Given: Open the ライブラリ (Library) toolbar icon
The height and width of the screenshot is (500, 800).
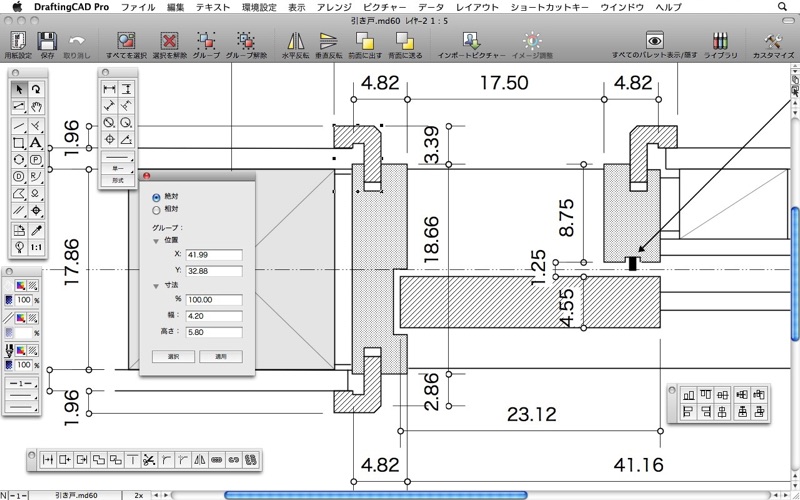Looking at the screenshot, I should [721, 41].
